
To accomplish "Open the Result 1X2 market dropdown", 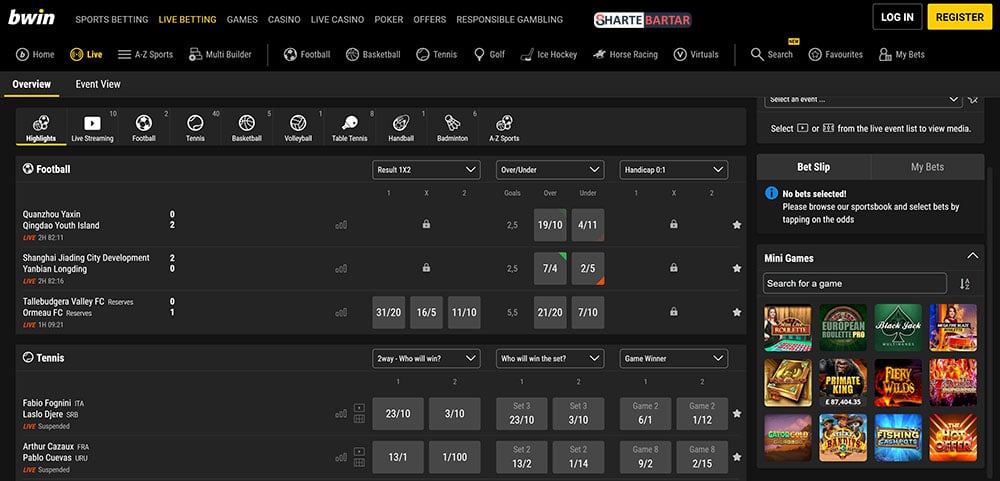I will [x=427, y=170].
